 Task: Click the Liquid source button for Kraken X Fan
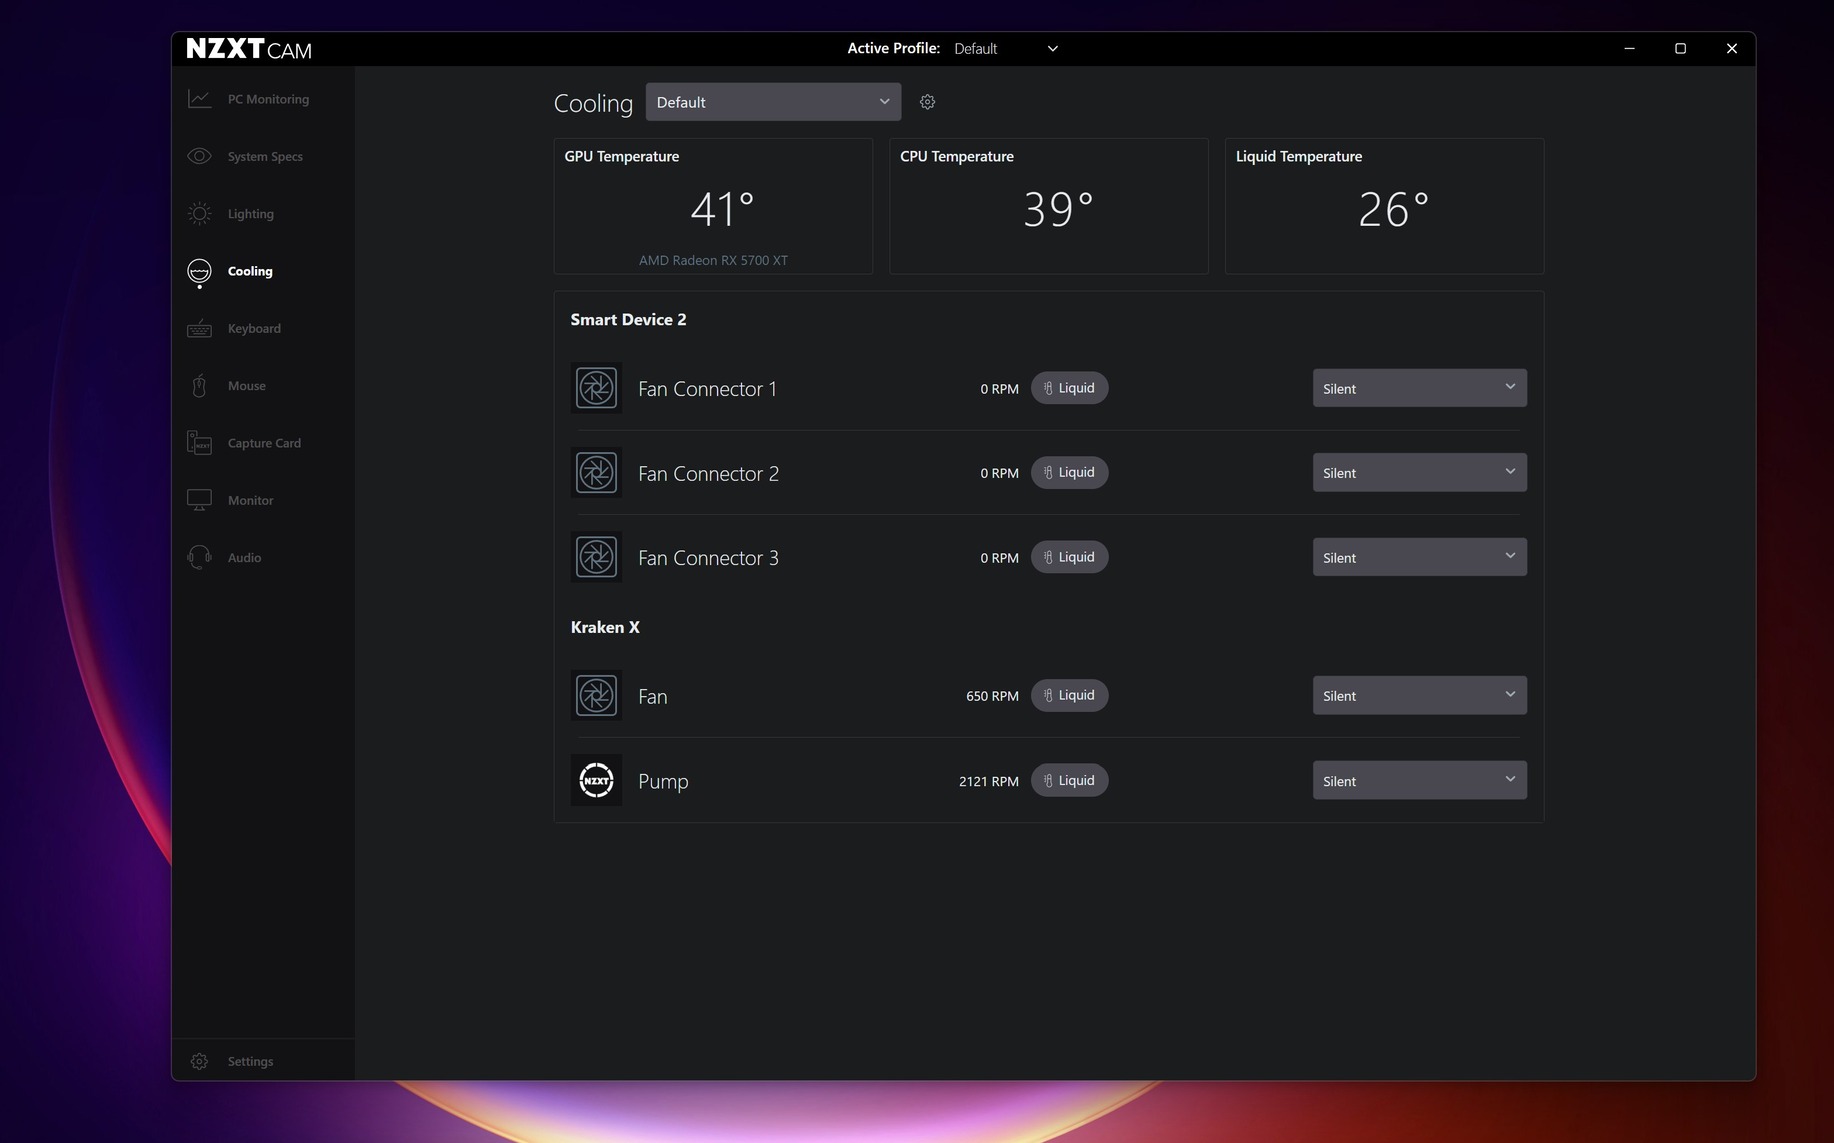pos(1069,695)
